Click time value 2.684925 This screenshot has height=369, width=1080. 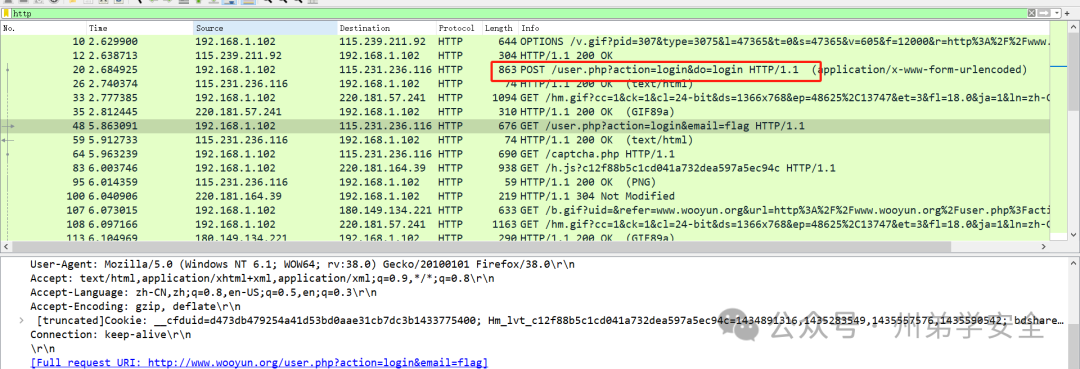point(113,70)
